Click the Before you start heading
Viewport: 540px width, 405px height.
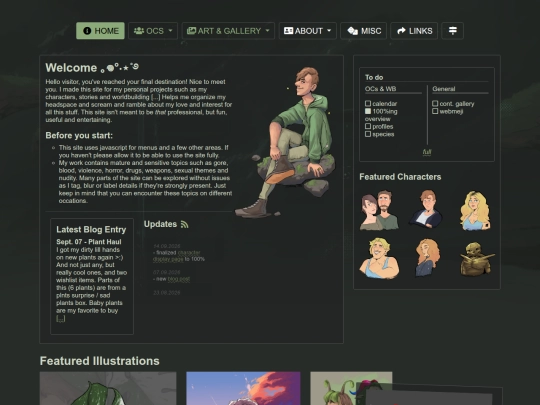pyautogui.click(x=79, y=136)
